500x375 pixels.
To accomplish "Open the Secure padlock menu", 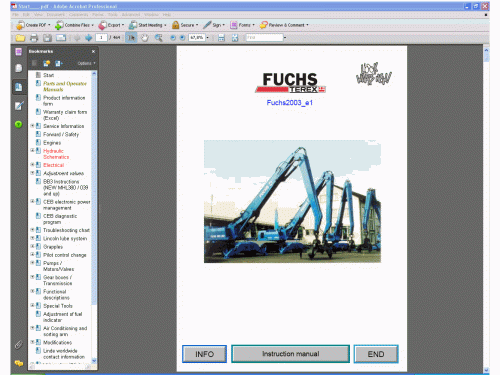I will (x=185, y=25).
